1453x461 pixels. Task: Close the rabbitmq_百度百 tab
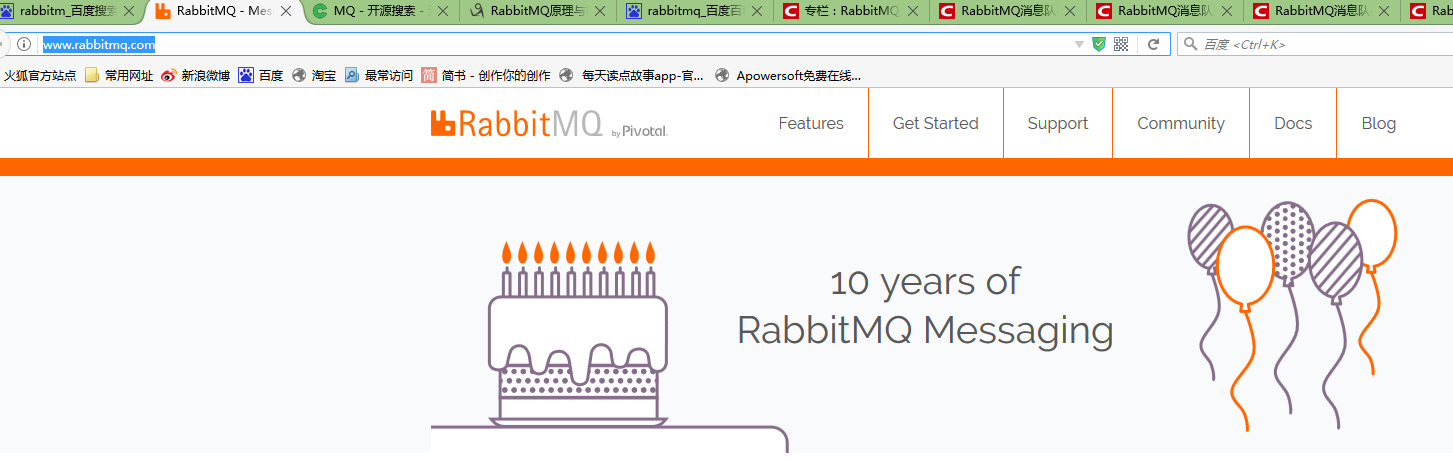tap(758, 12)
